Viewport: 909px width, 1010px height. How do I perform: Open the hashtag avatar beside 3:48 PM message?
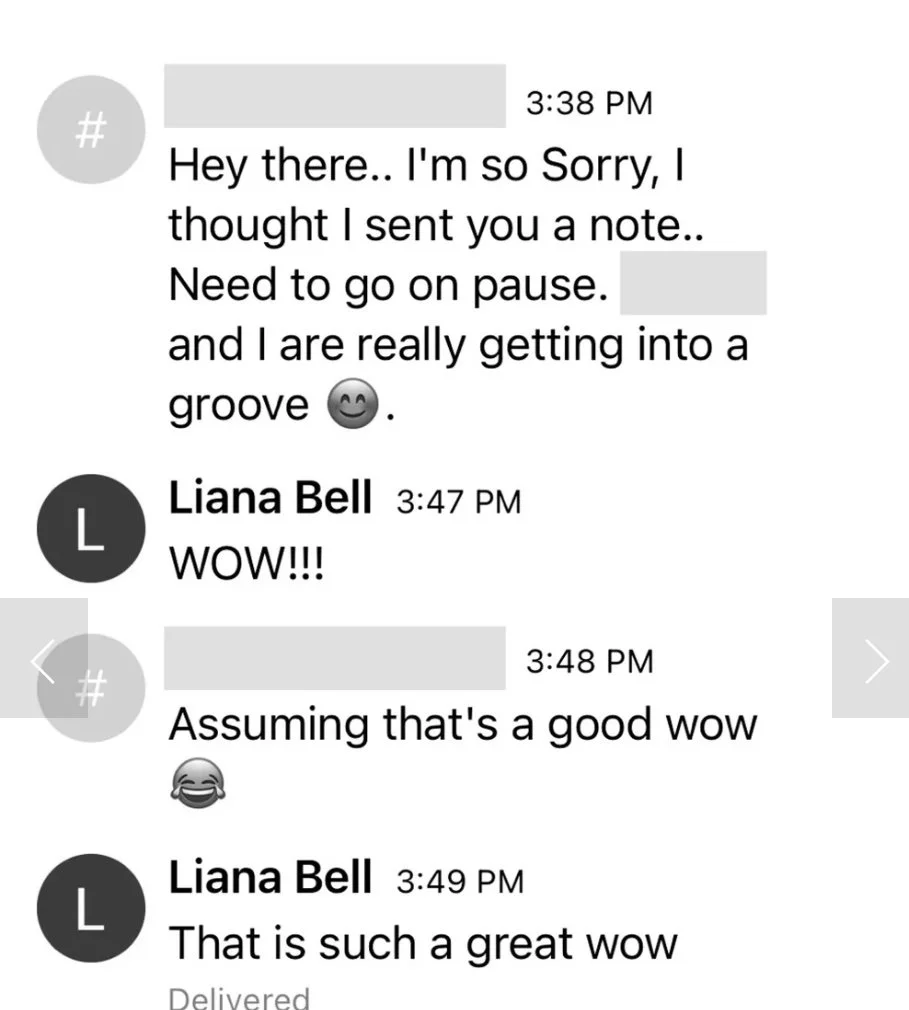[x=91, y=688]
